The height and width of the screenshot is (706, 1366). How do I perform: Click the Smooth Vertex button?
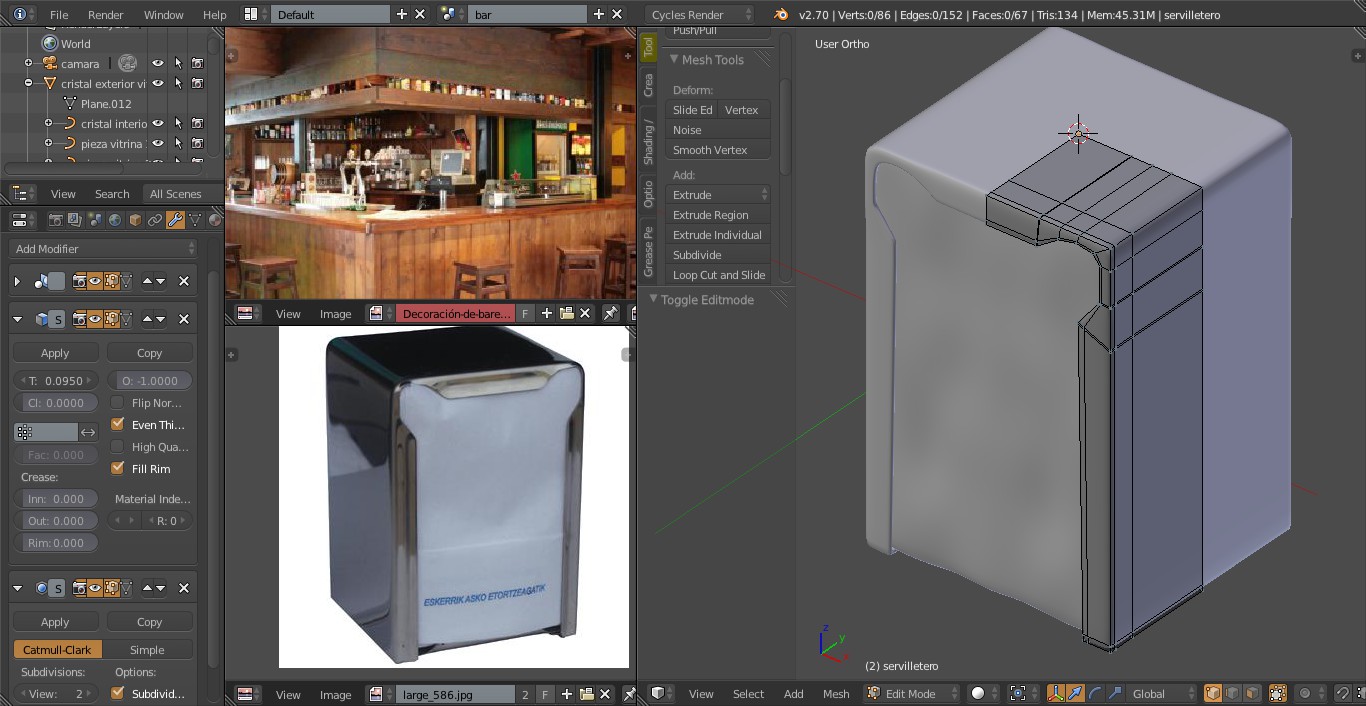(x=719, y=149)
